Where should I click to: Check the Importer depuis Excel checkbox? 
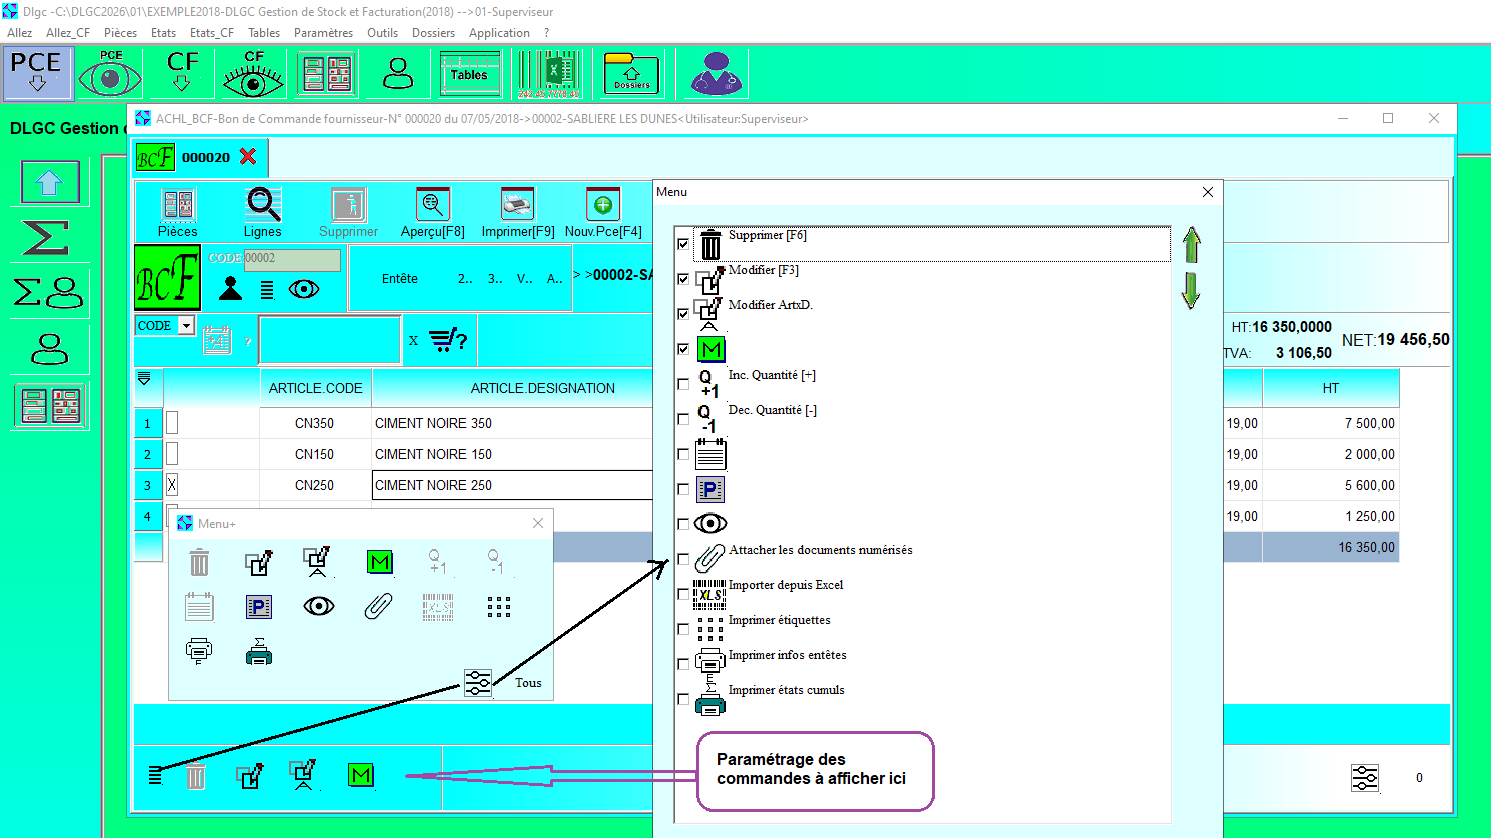click(683, 594)
